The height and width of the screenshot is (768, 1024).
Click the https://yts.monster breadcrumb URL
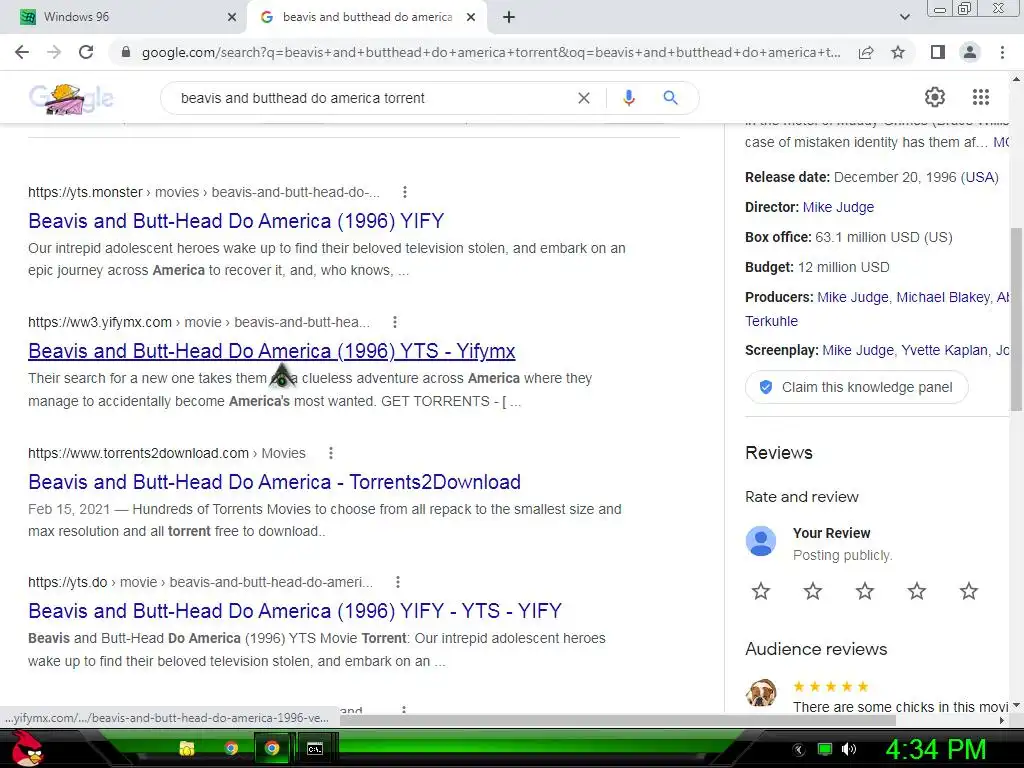85,192
